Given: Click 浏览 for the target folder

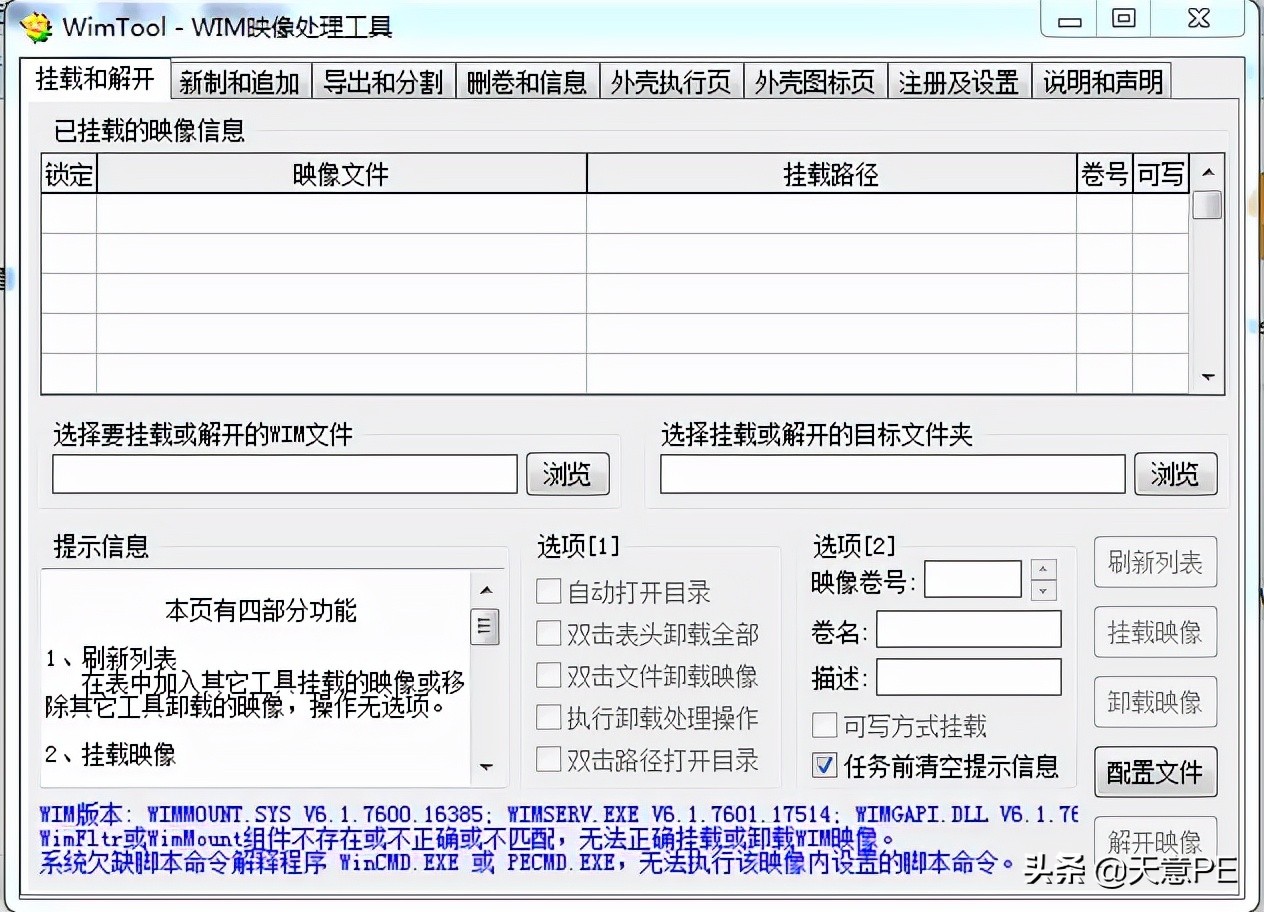Looking at the screenshot, I should tap(1175, 474).
